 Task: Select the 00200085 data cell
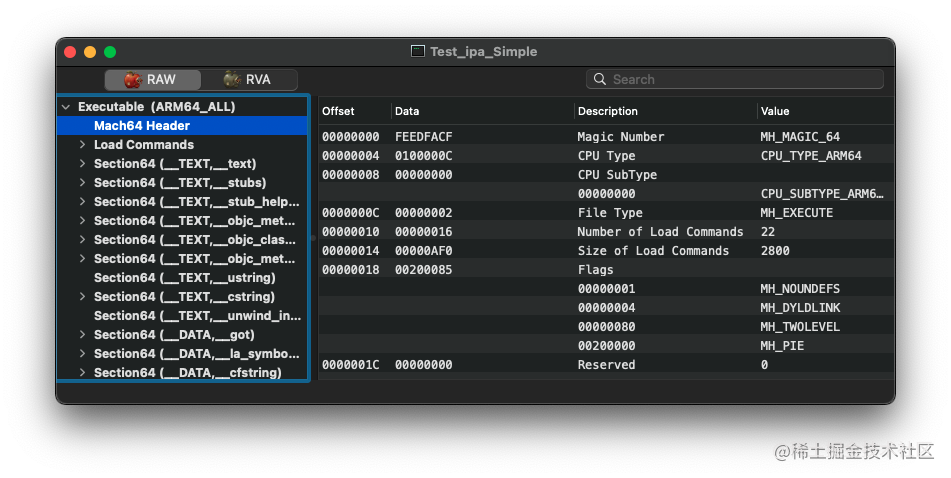(423, 270)
